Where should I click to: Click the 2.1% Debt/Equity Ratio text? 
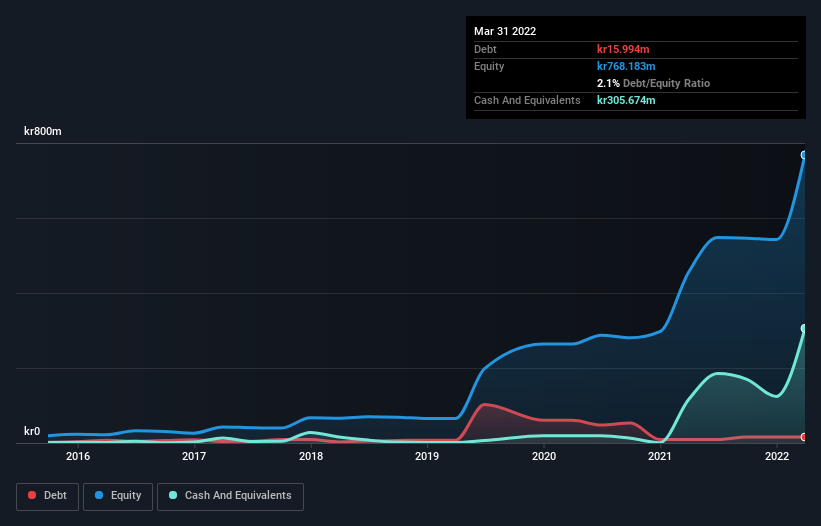(x=653, y=83)
